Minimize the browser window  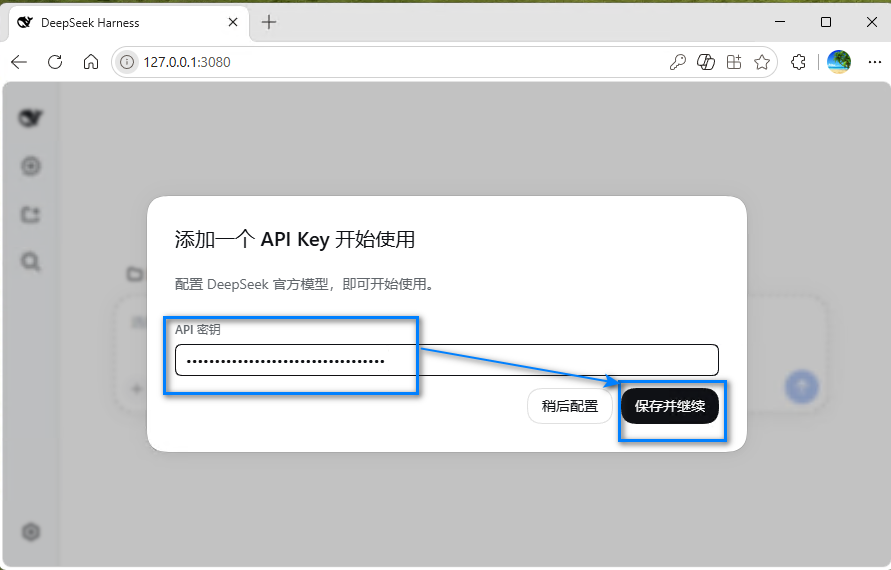tap(780, 22)
